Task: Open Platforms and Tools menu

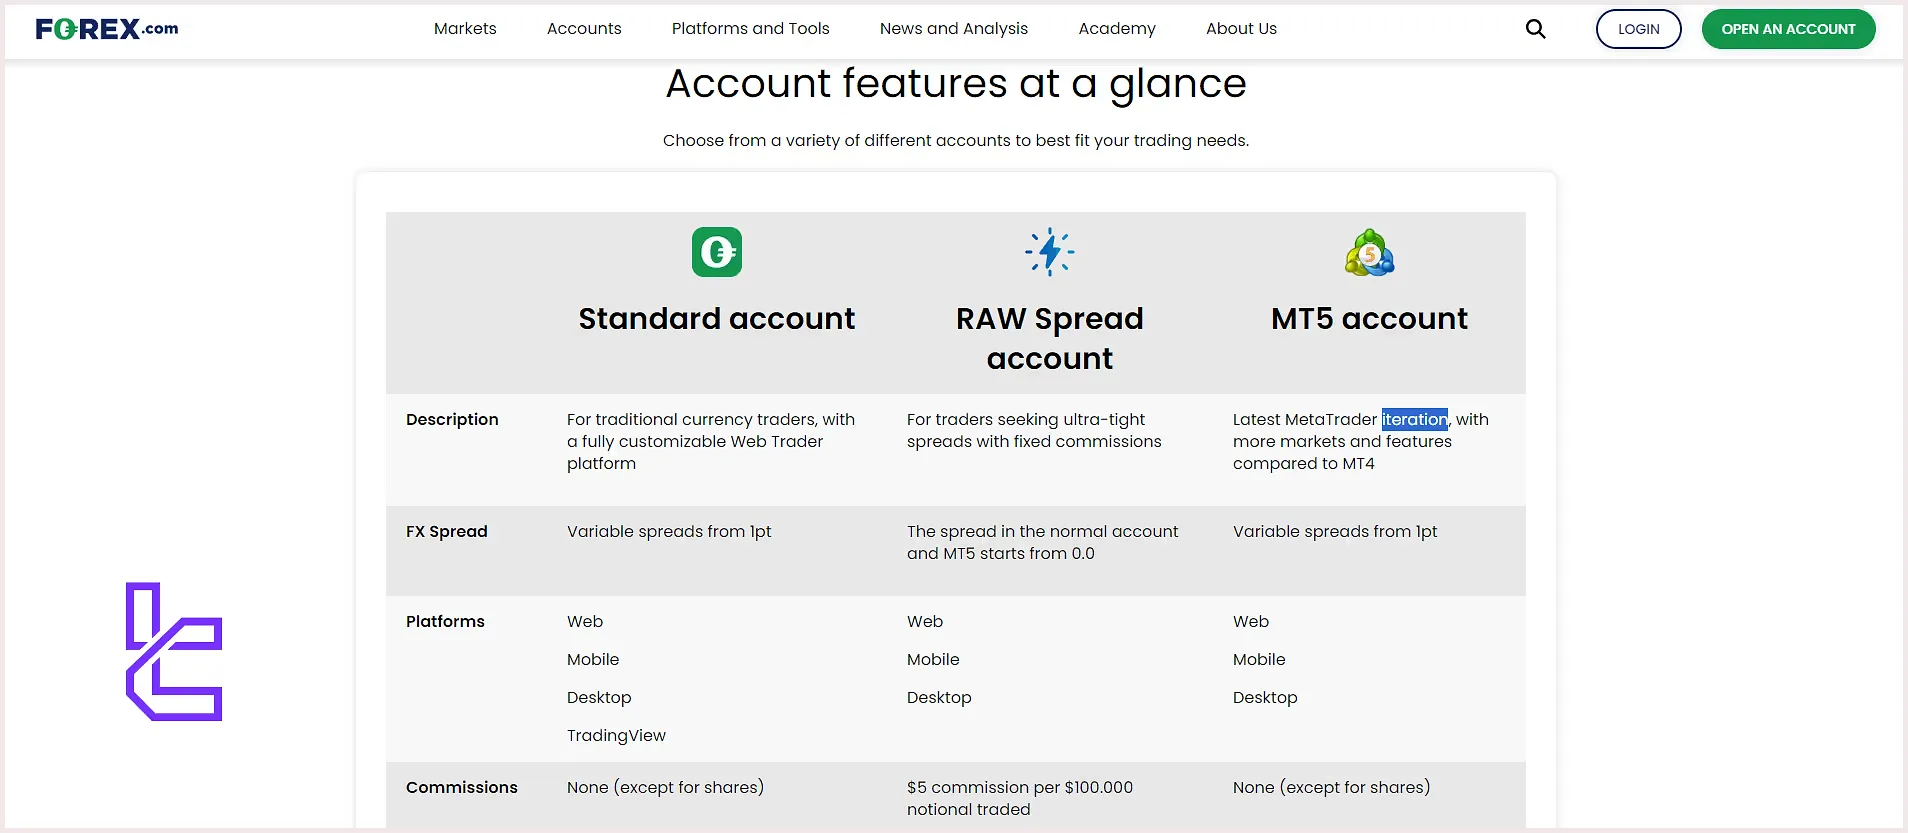Action: [x=751, y=29]
